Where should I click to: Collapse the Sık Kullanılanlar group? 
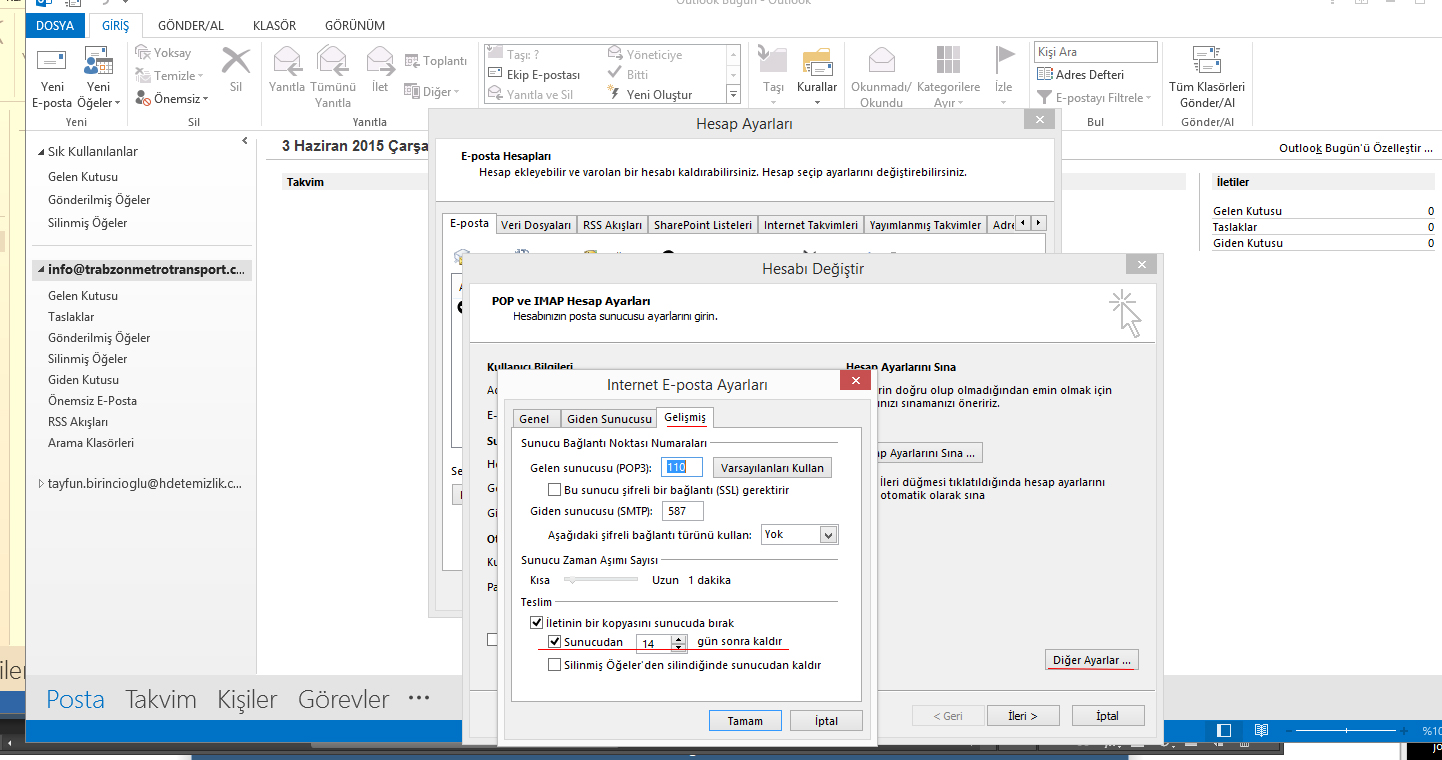coord(41,152)
